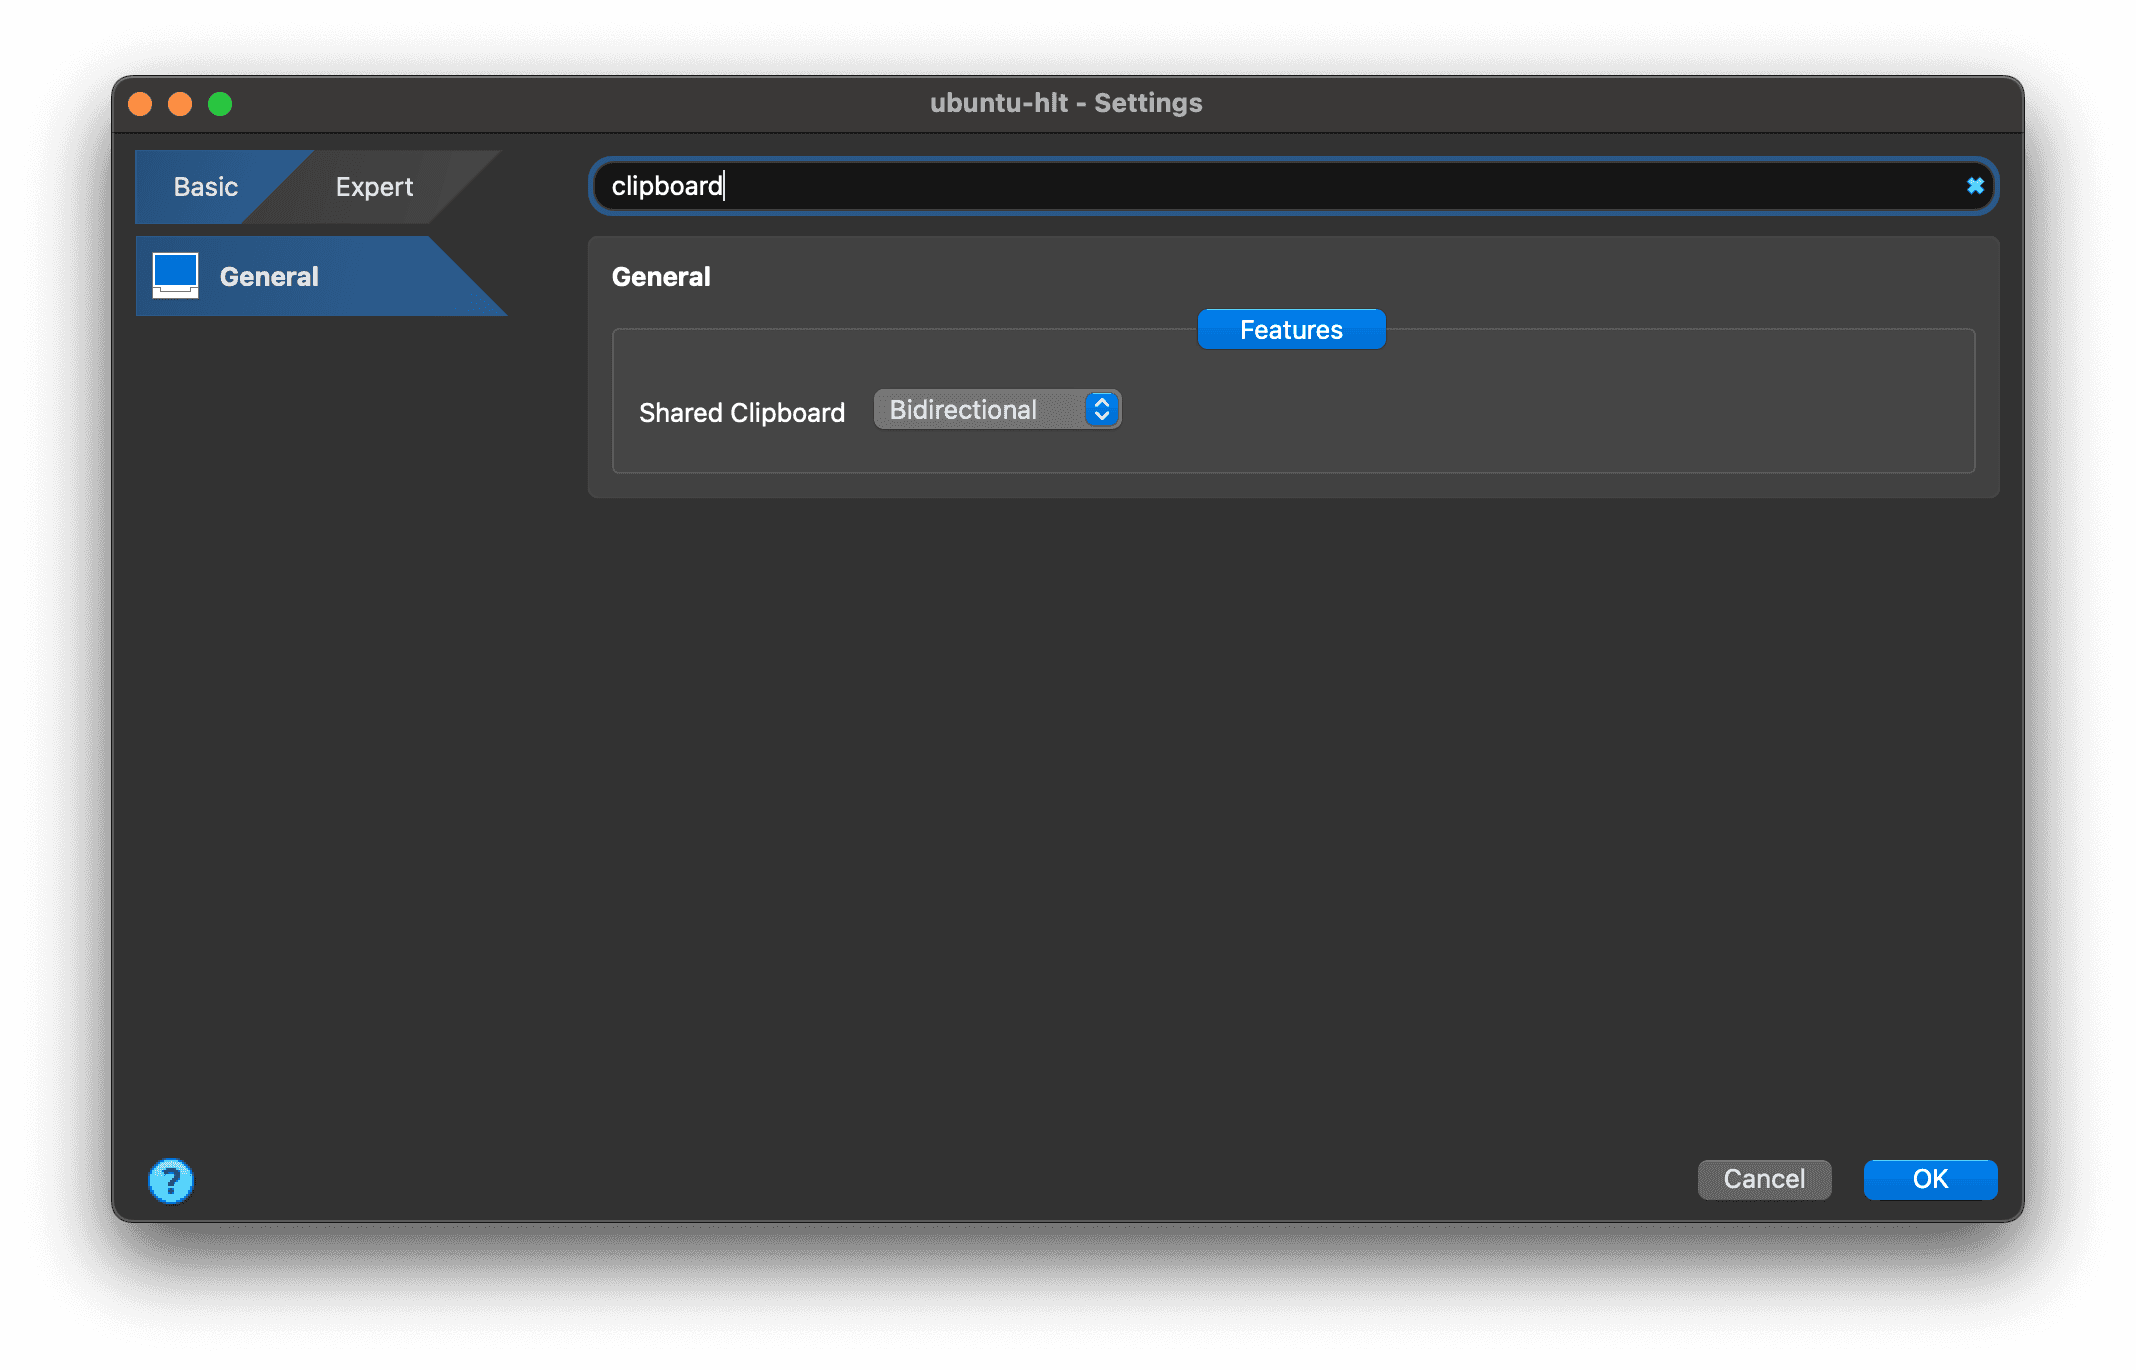This screenshot has height=1370, width=2136.
Task: Clear the search field with the X icon
Action: coord(1975,186)
